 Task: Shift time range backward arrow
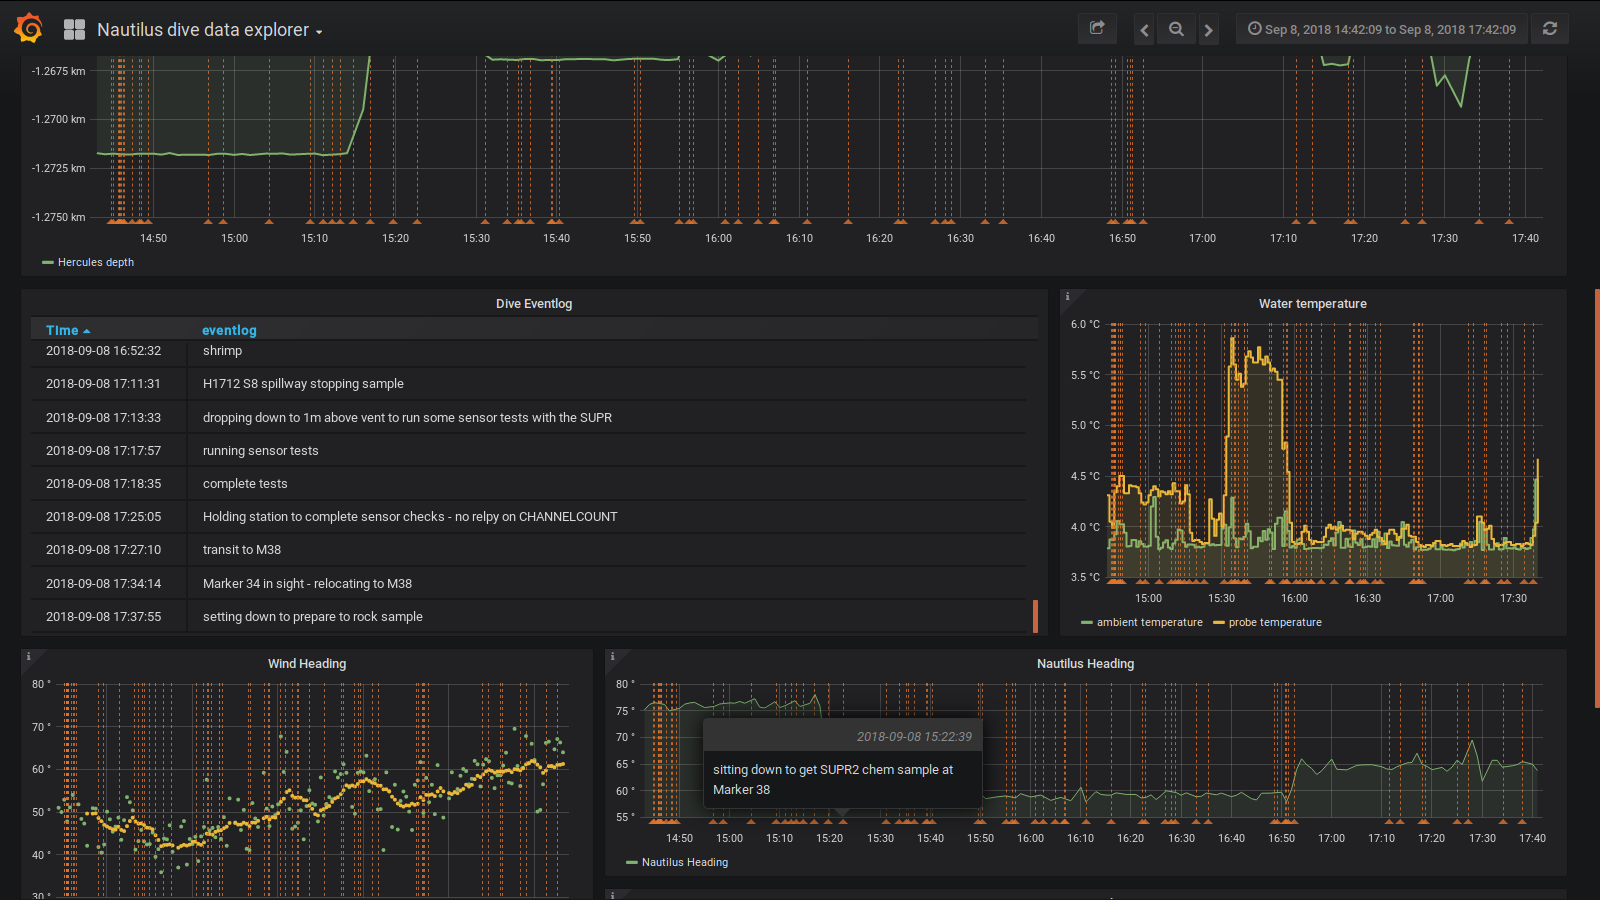(x=1144, y=30)
